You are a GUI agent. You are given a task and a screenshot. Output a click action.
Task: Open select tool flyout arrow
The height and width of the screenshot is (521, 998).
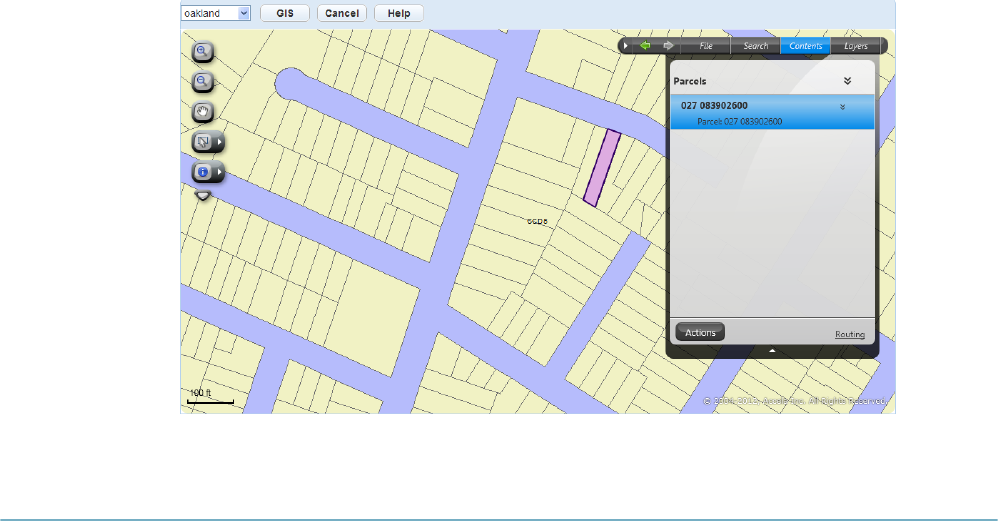pyautogui.click(x=220, y=142)
